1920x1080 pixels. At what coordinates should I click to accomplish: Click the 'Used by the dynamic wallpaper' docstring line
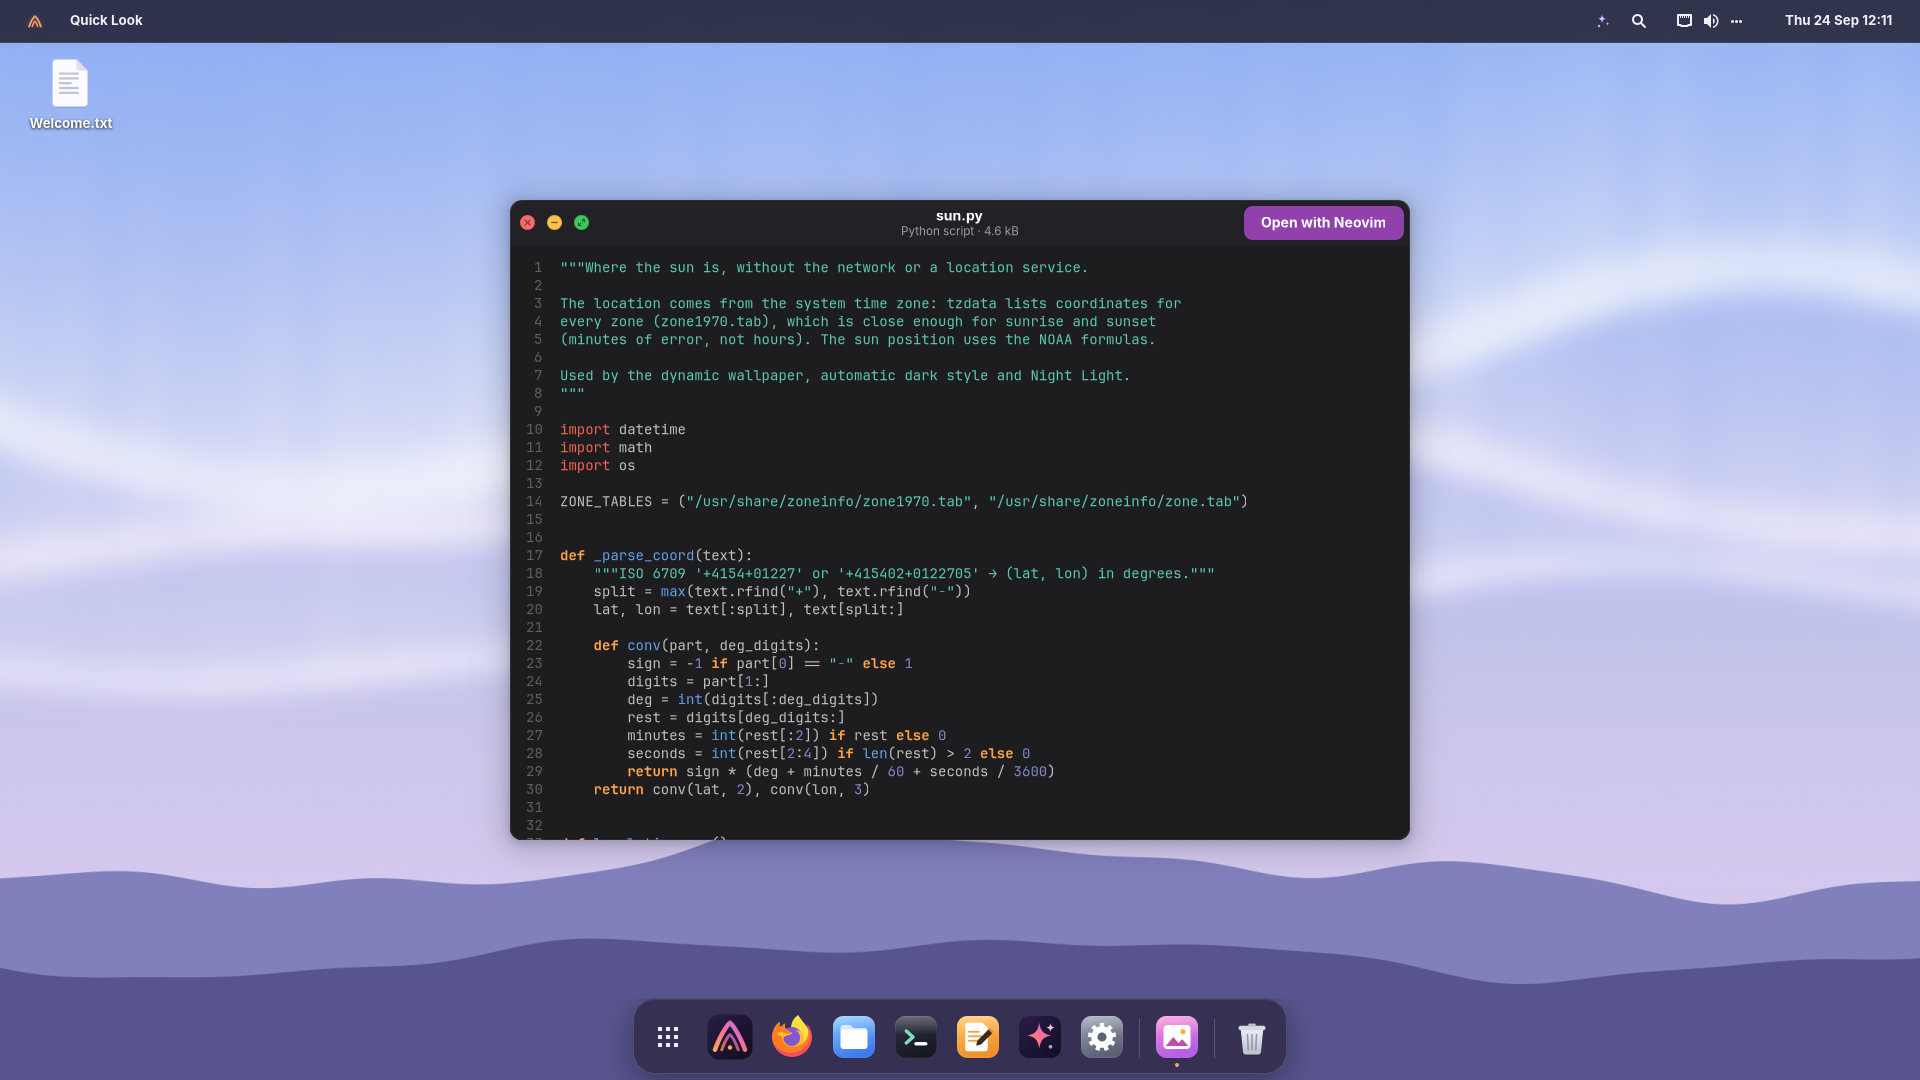(845, 376)
